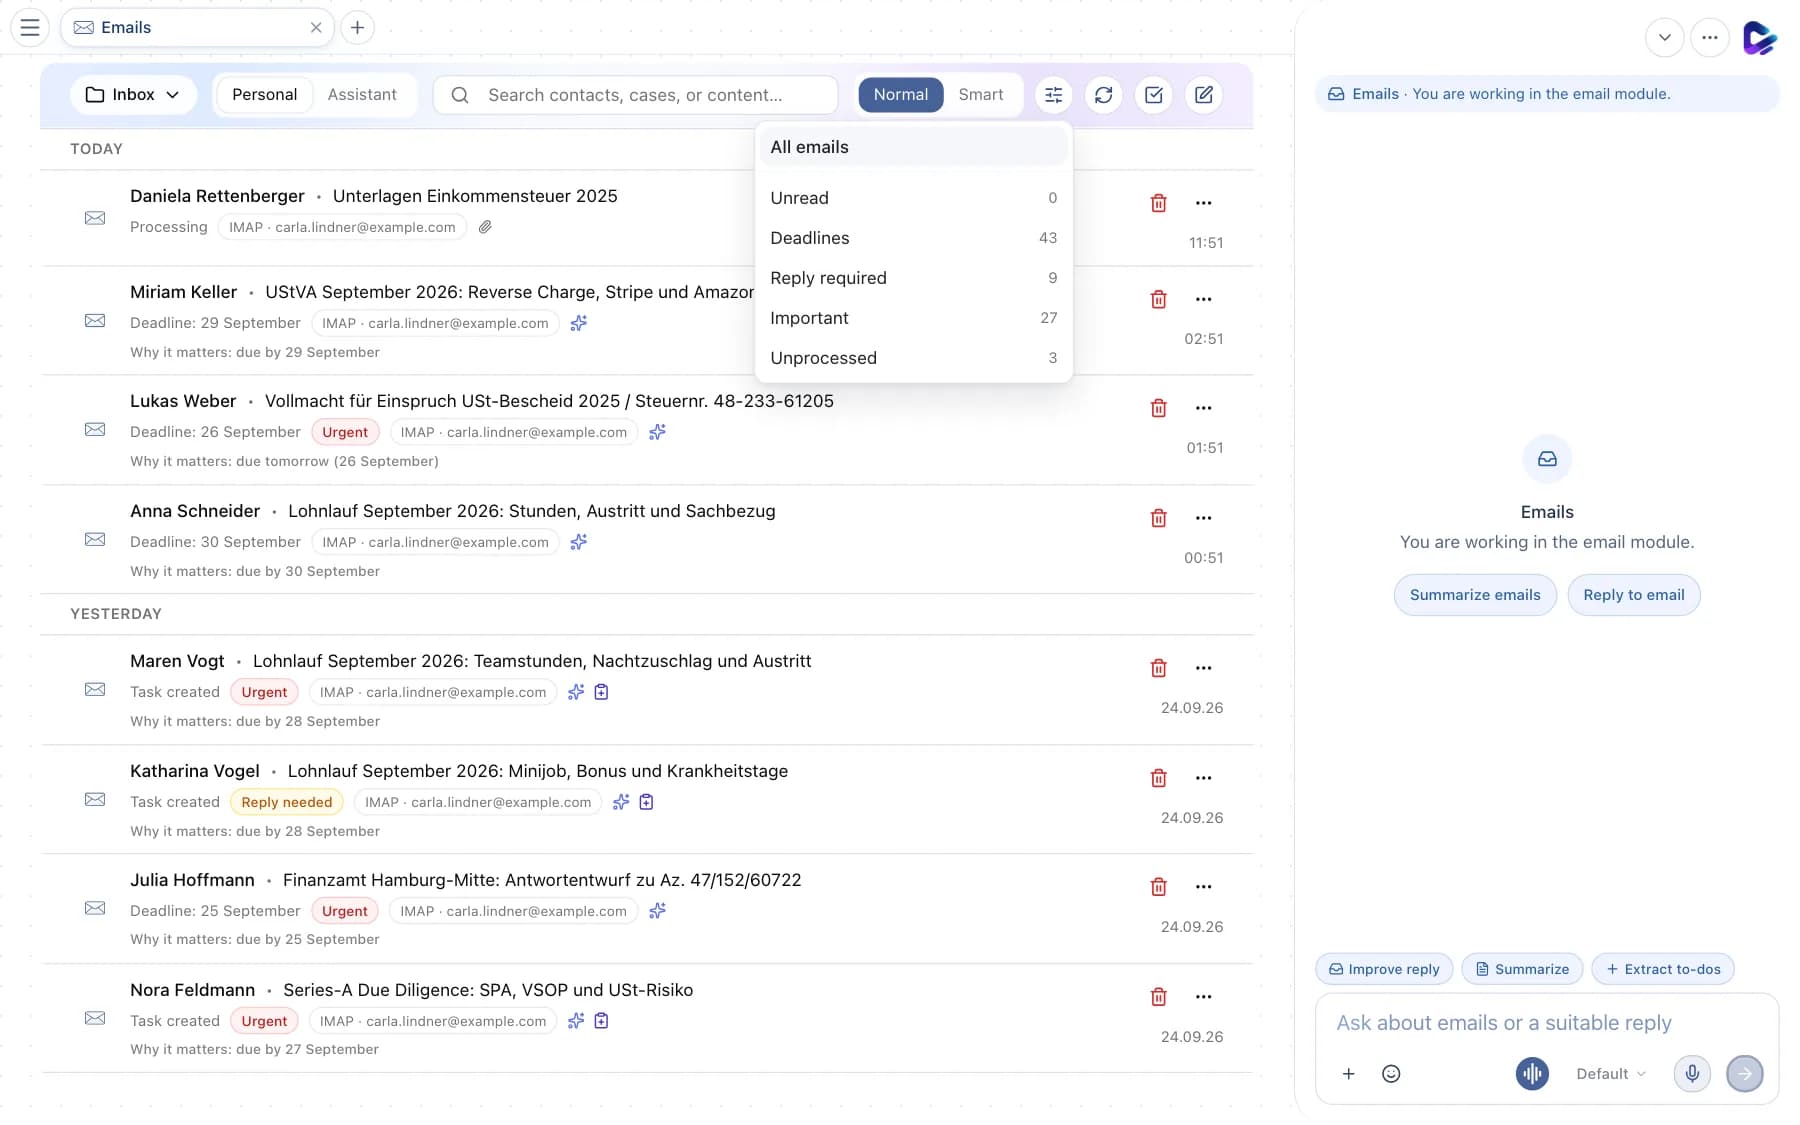Choose Unread filter
This screenshot has height=1125, width=1800.
tap(914, 198)
